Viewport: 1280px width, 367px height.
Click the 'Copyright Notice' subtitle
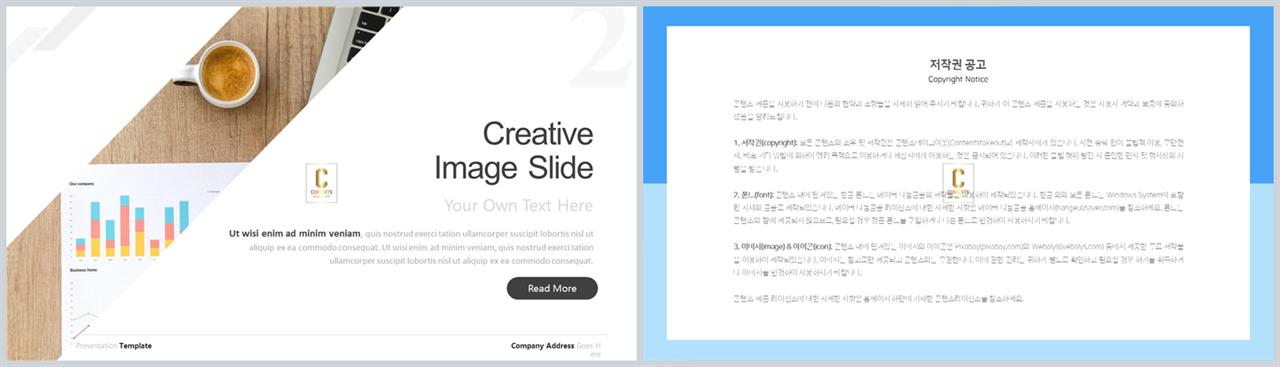(x=958, y=79)
